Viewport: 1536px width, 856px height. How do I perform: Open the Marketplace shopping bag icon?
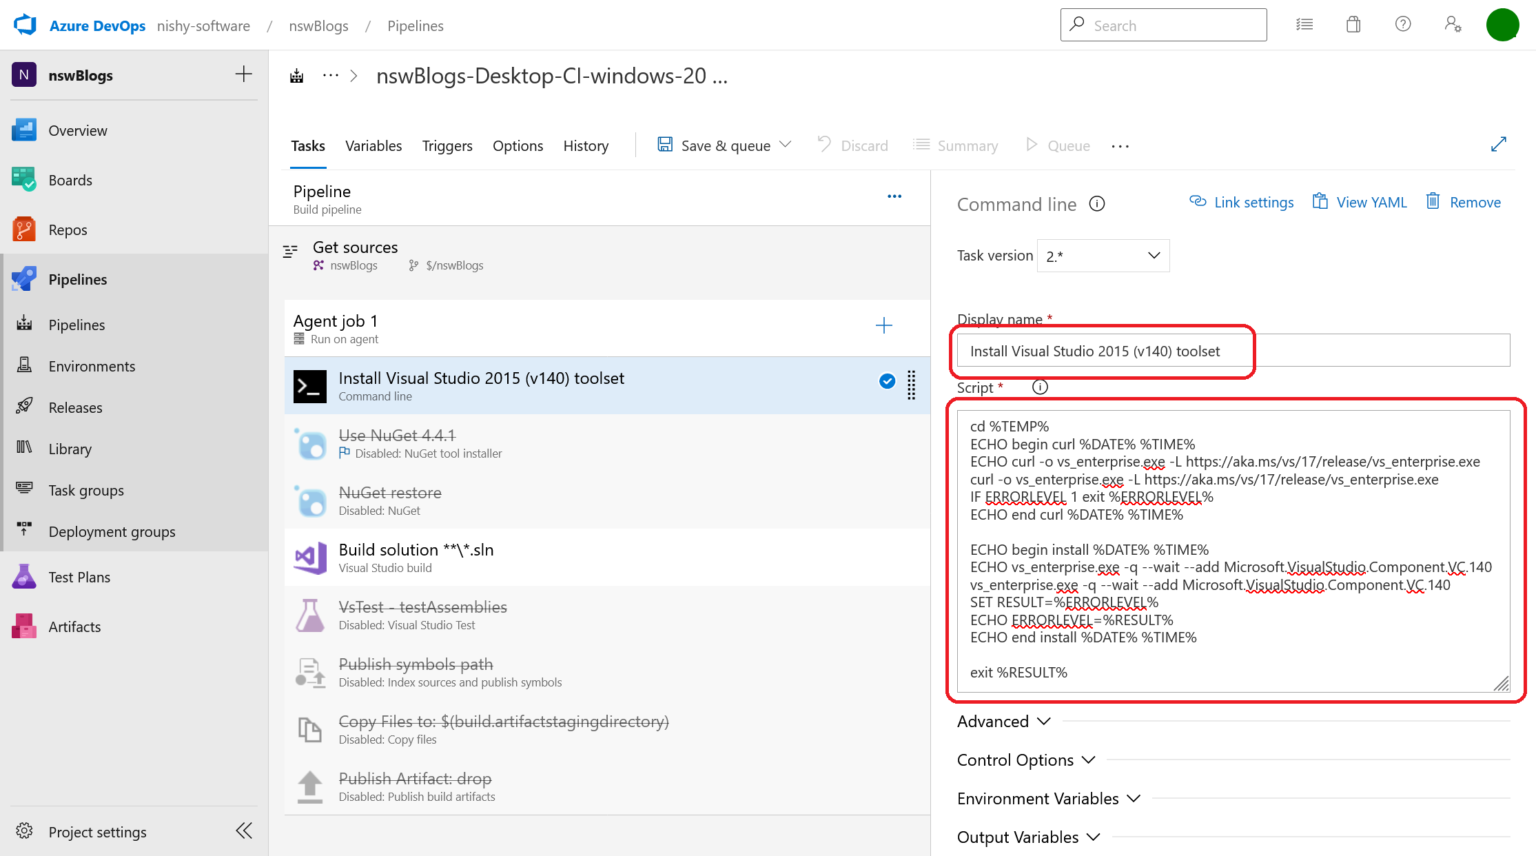(x=1353, y=24)
